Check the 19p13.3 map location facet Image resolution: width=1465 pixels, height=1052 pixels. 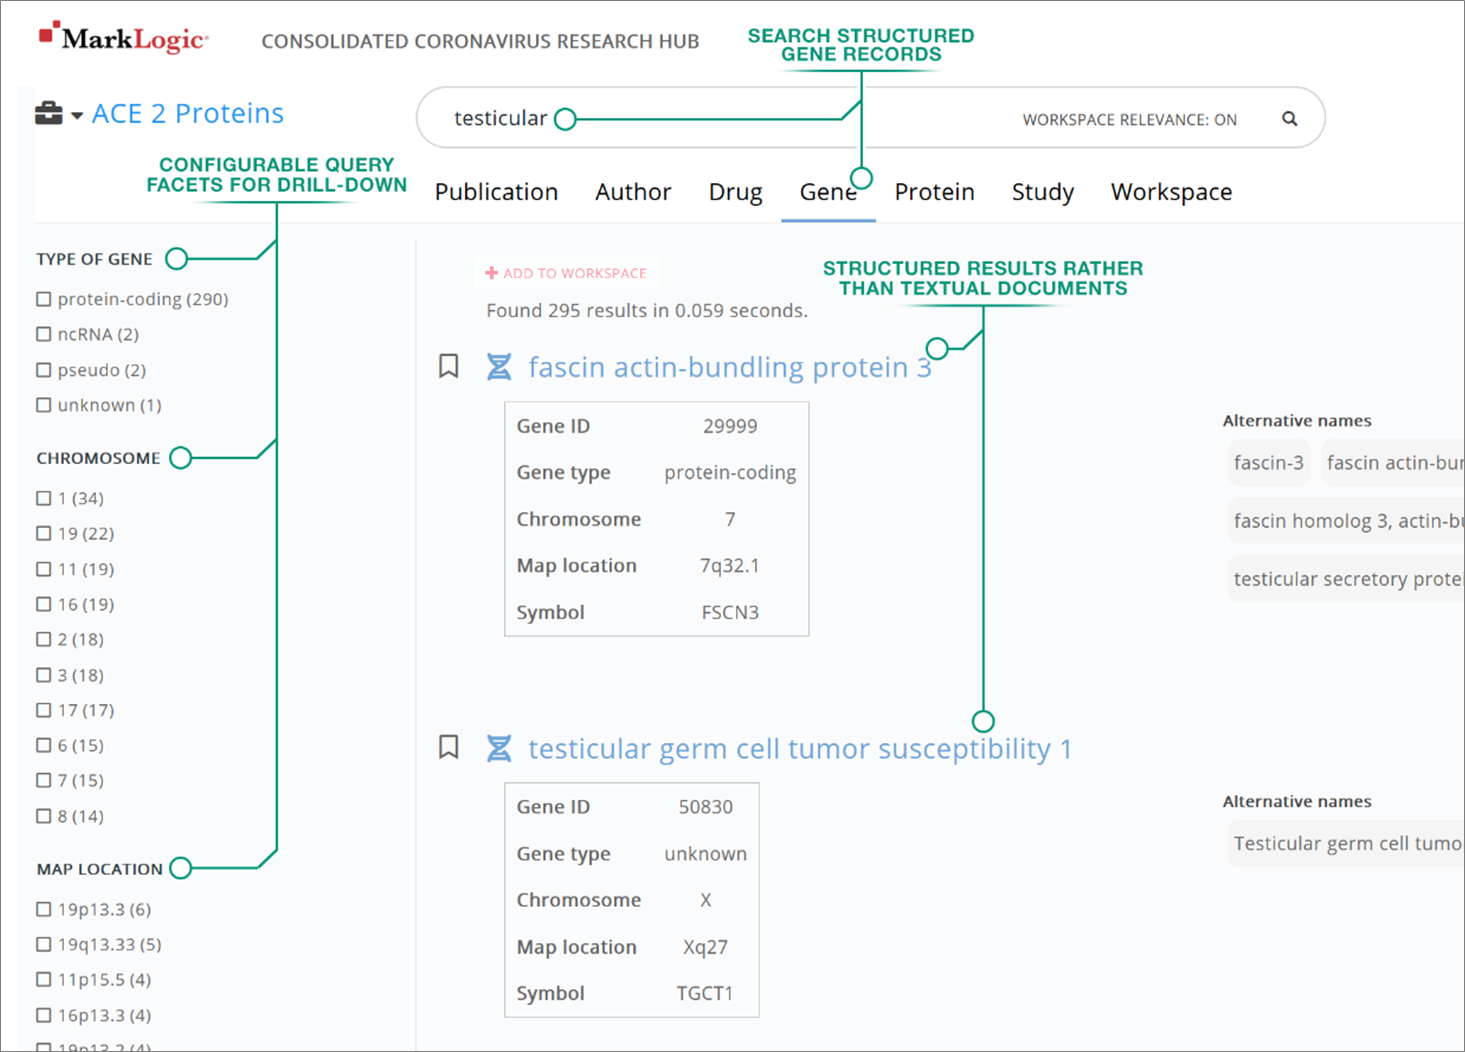point(43,909)
